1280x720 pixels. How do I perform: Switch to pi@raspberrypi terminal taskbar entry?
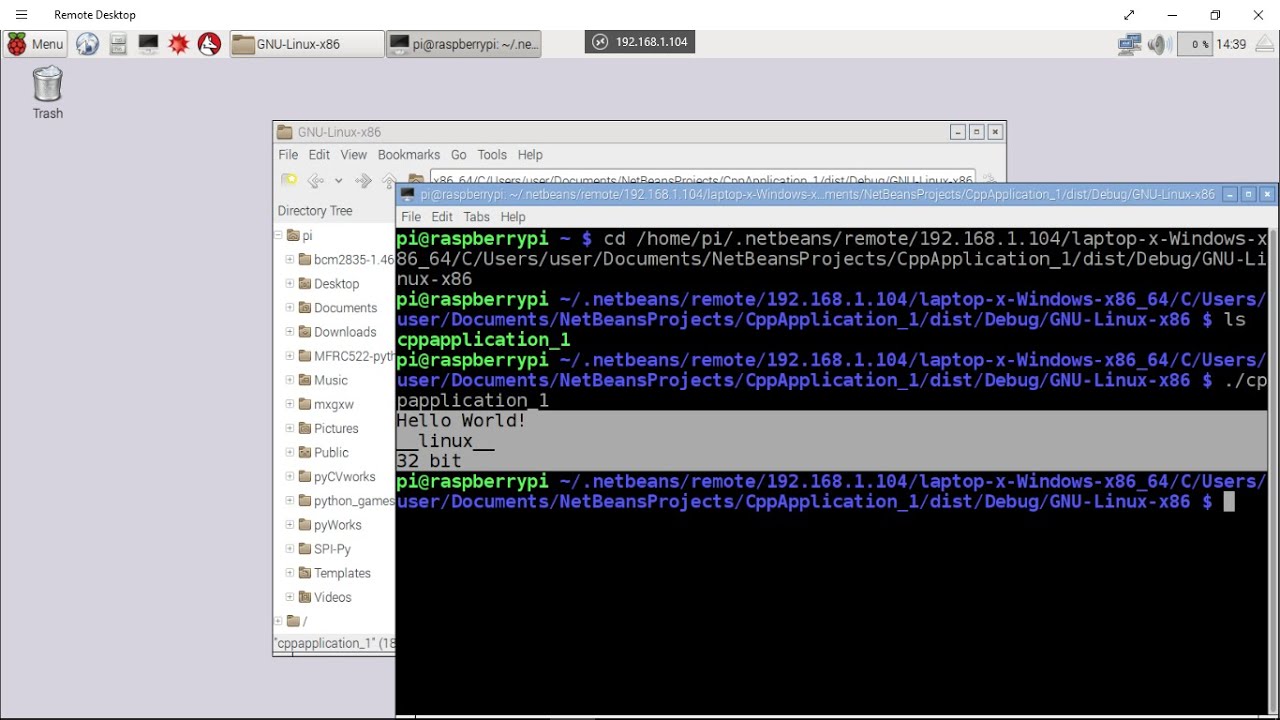pyautogui.click(x=464, y=44)
